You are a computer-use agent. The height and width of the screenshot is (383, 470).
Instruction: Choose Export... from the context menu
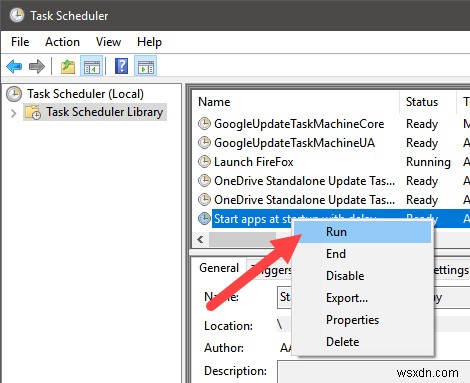[362, 298]
